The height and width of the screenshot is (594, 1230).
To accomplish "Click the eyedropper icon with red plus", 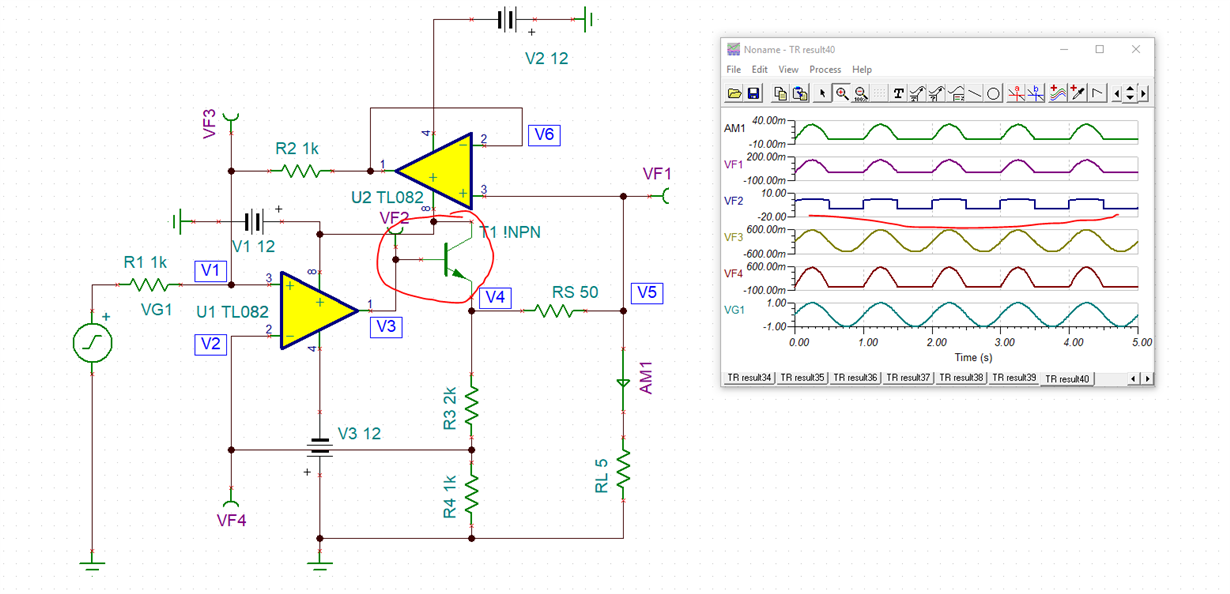I will tap(1077, 93).
